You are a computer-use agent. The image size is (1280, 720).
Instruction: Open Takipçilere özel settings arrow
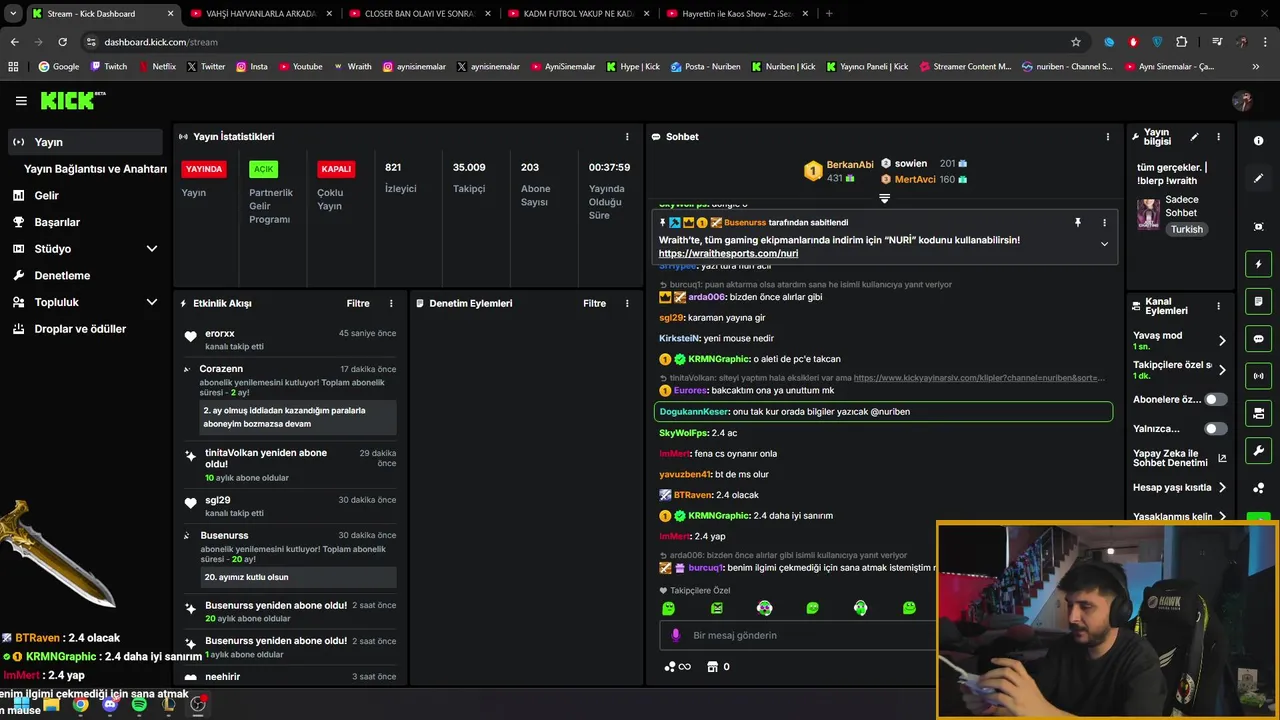(x=1221, y=370)
